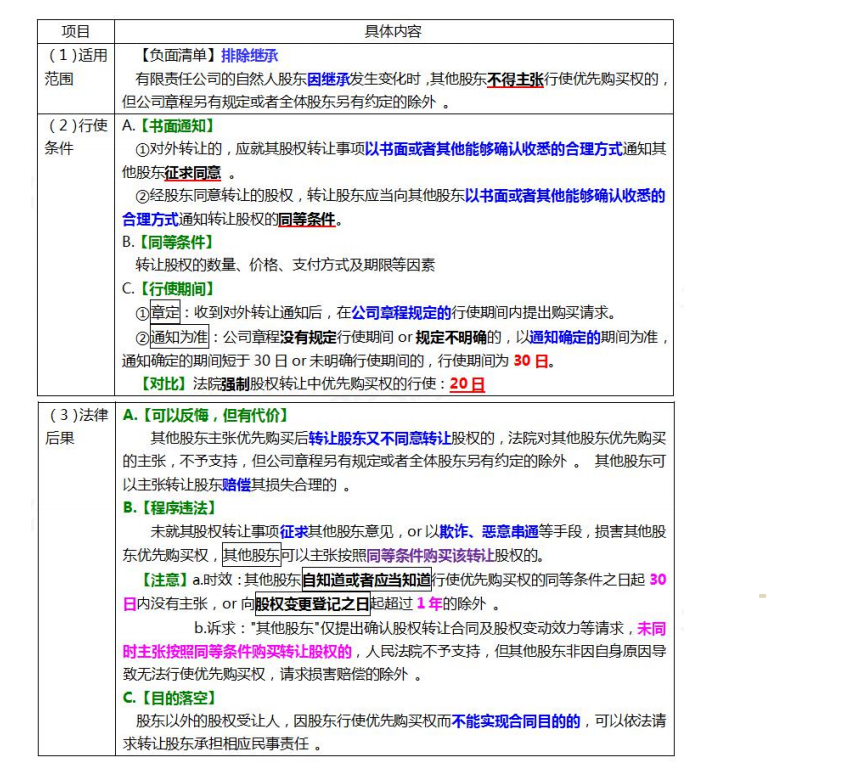This screenshot has width=856, height=778.
Task: Click the underlined '征求同意' text
Action: (x=193, y=173)
